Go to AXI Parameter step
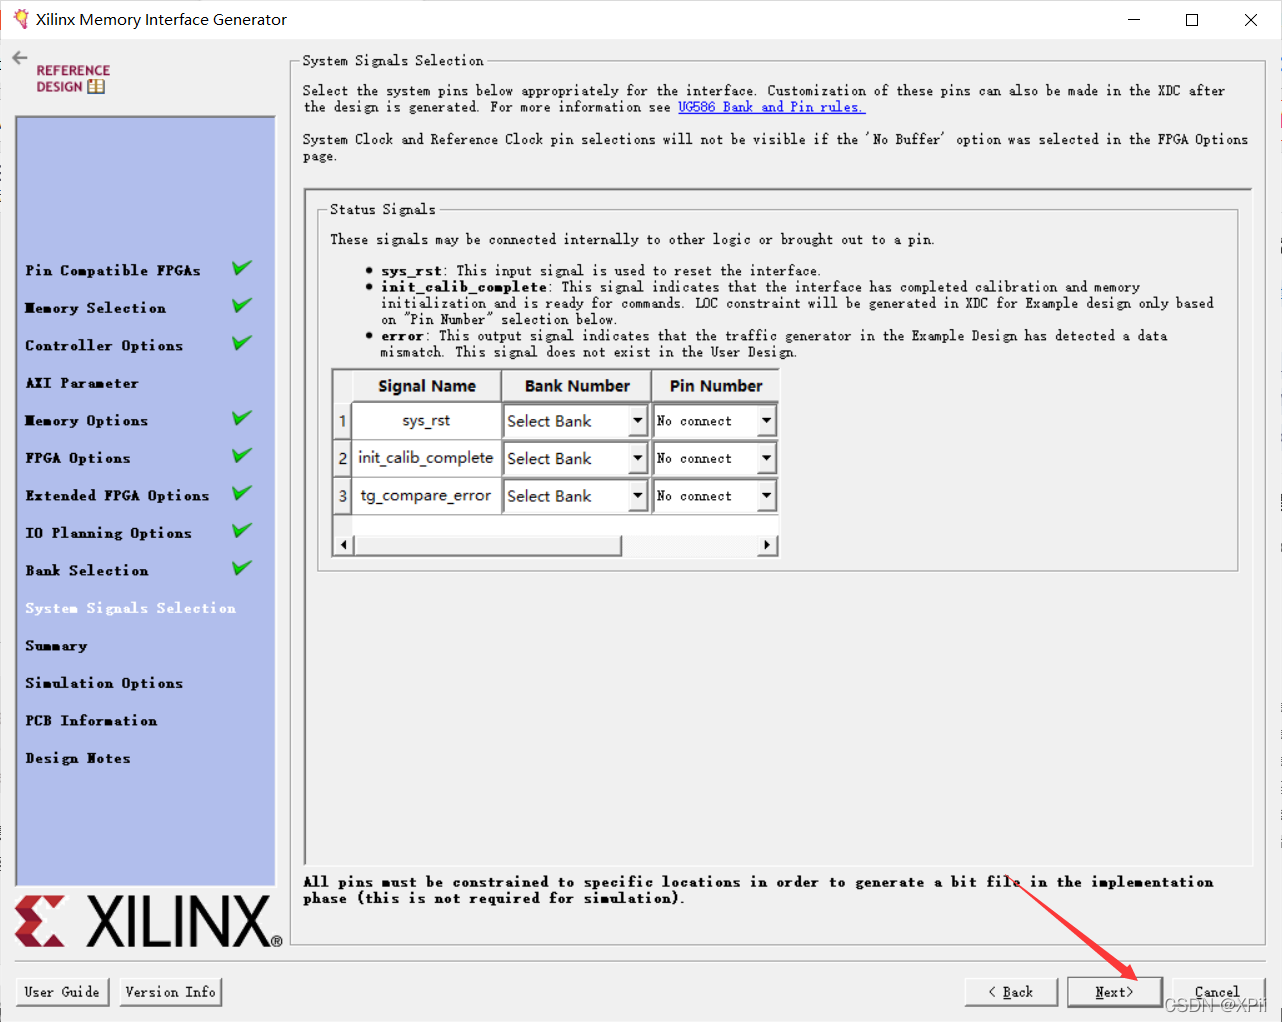 [82, 383]
